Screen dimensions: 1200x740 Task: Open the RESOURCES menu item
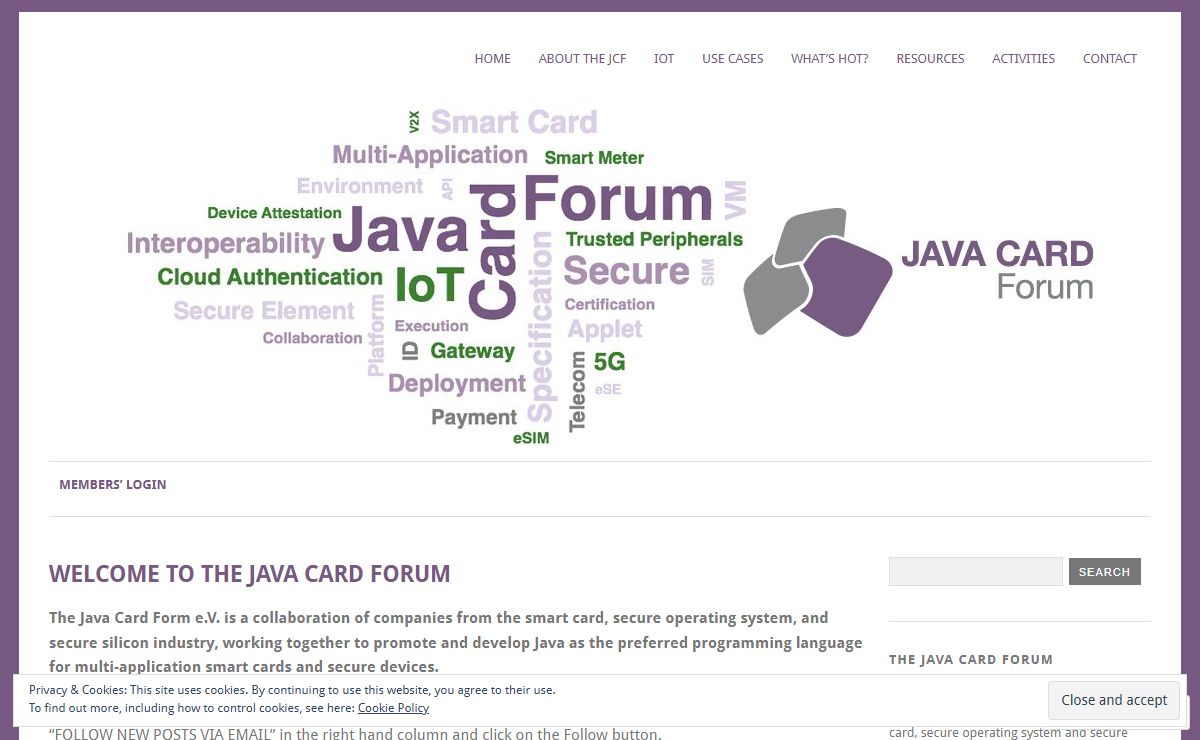pos(930,59)
